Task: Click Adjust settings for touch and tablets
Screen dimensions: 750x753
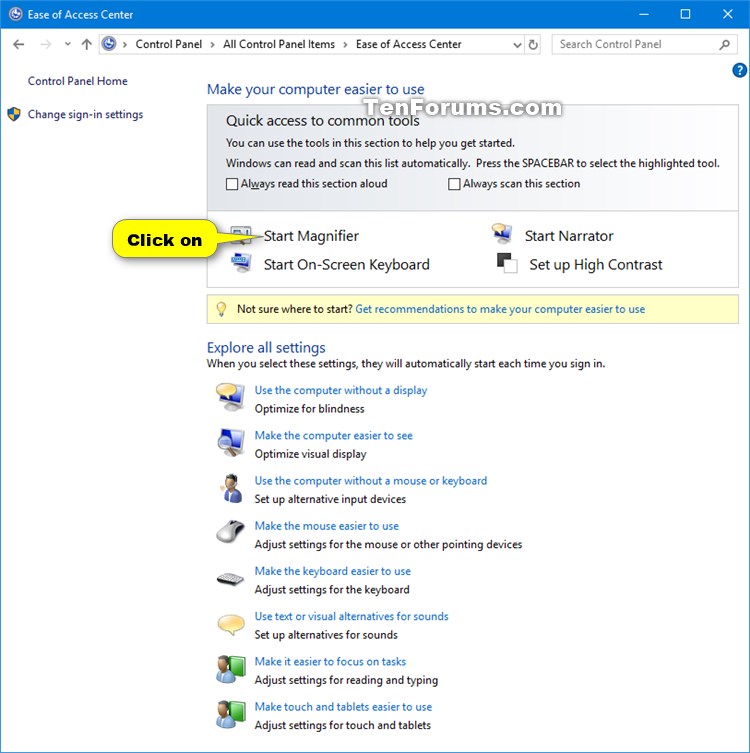Action: tap(343, 725)
